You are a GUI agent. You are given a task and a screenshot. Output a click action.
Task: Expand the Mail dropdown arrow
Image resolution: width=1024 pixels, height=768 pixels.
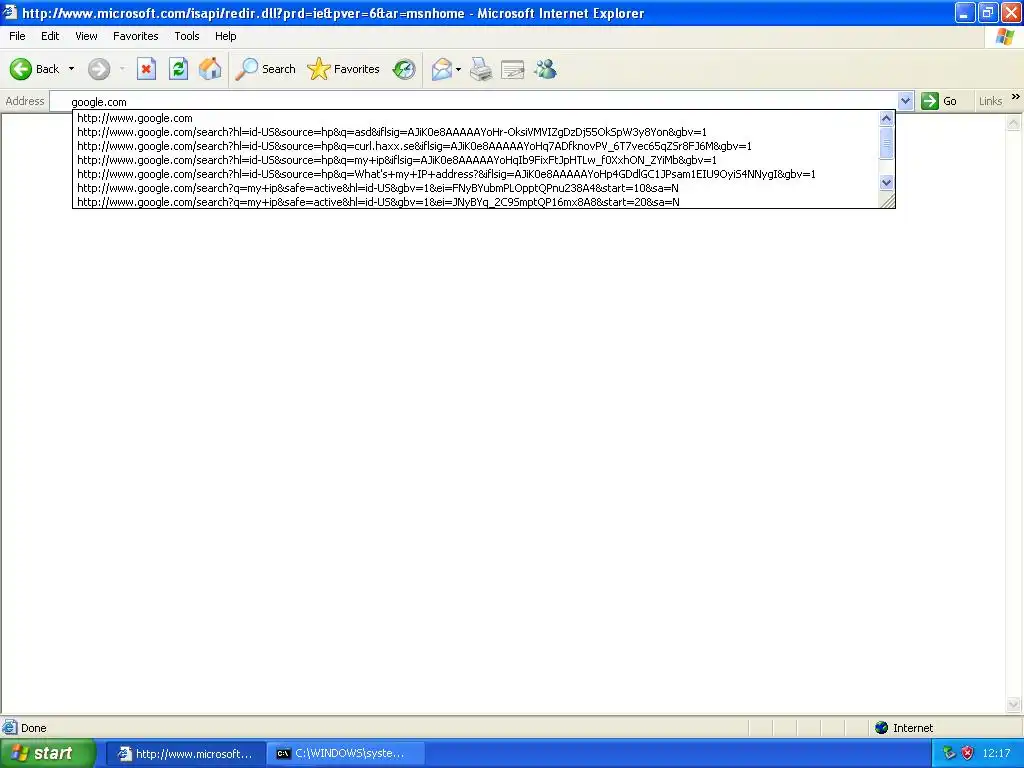click(458, 69)
